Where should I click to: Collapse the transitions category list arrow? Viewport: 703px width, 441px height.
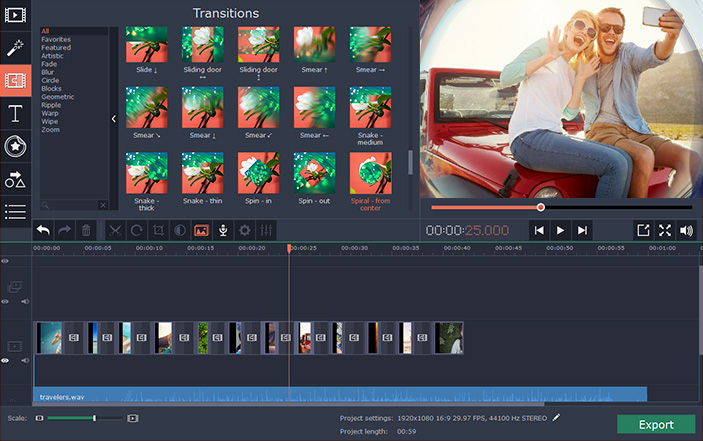[113, 119]
